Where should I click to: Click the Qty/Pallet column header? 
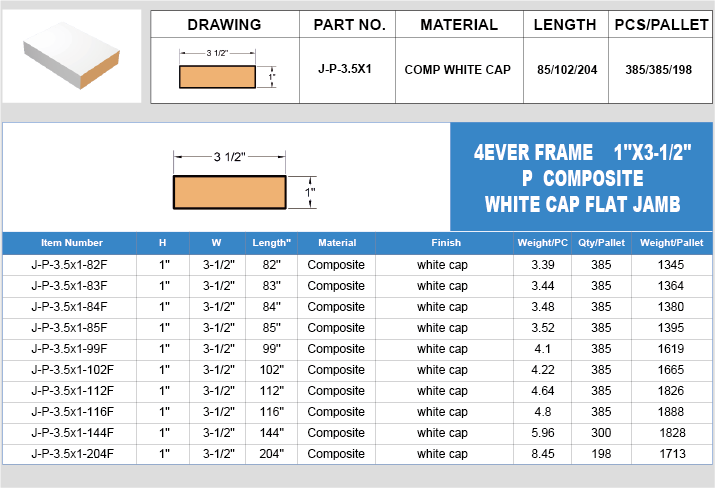(x=601, y=243)
